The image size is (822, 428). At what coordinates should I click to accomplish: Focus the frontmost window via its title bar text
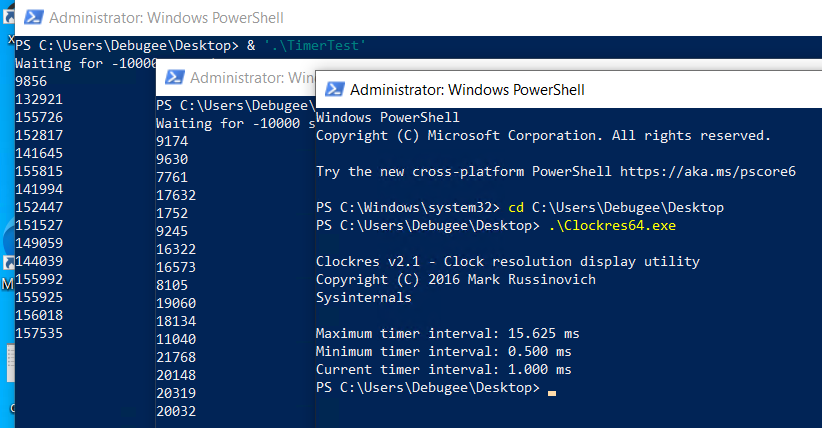[x=467, y=90]
